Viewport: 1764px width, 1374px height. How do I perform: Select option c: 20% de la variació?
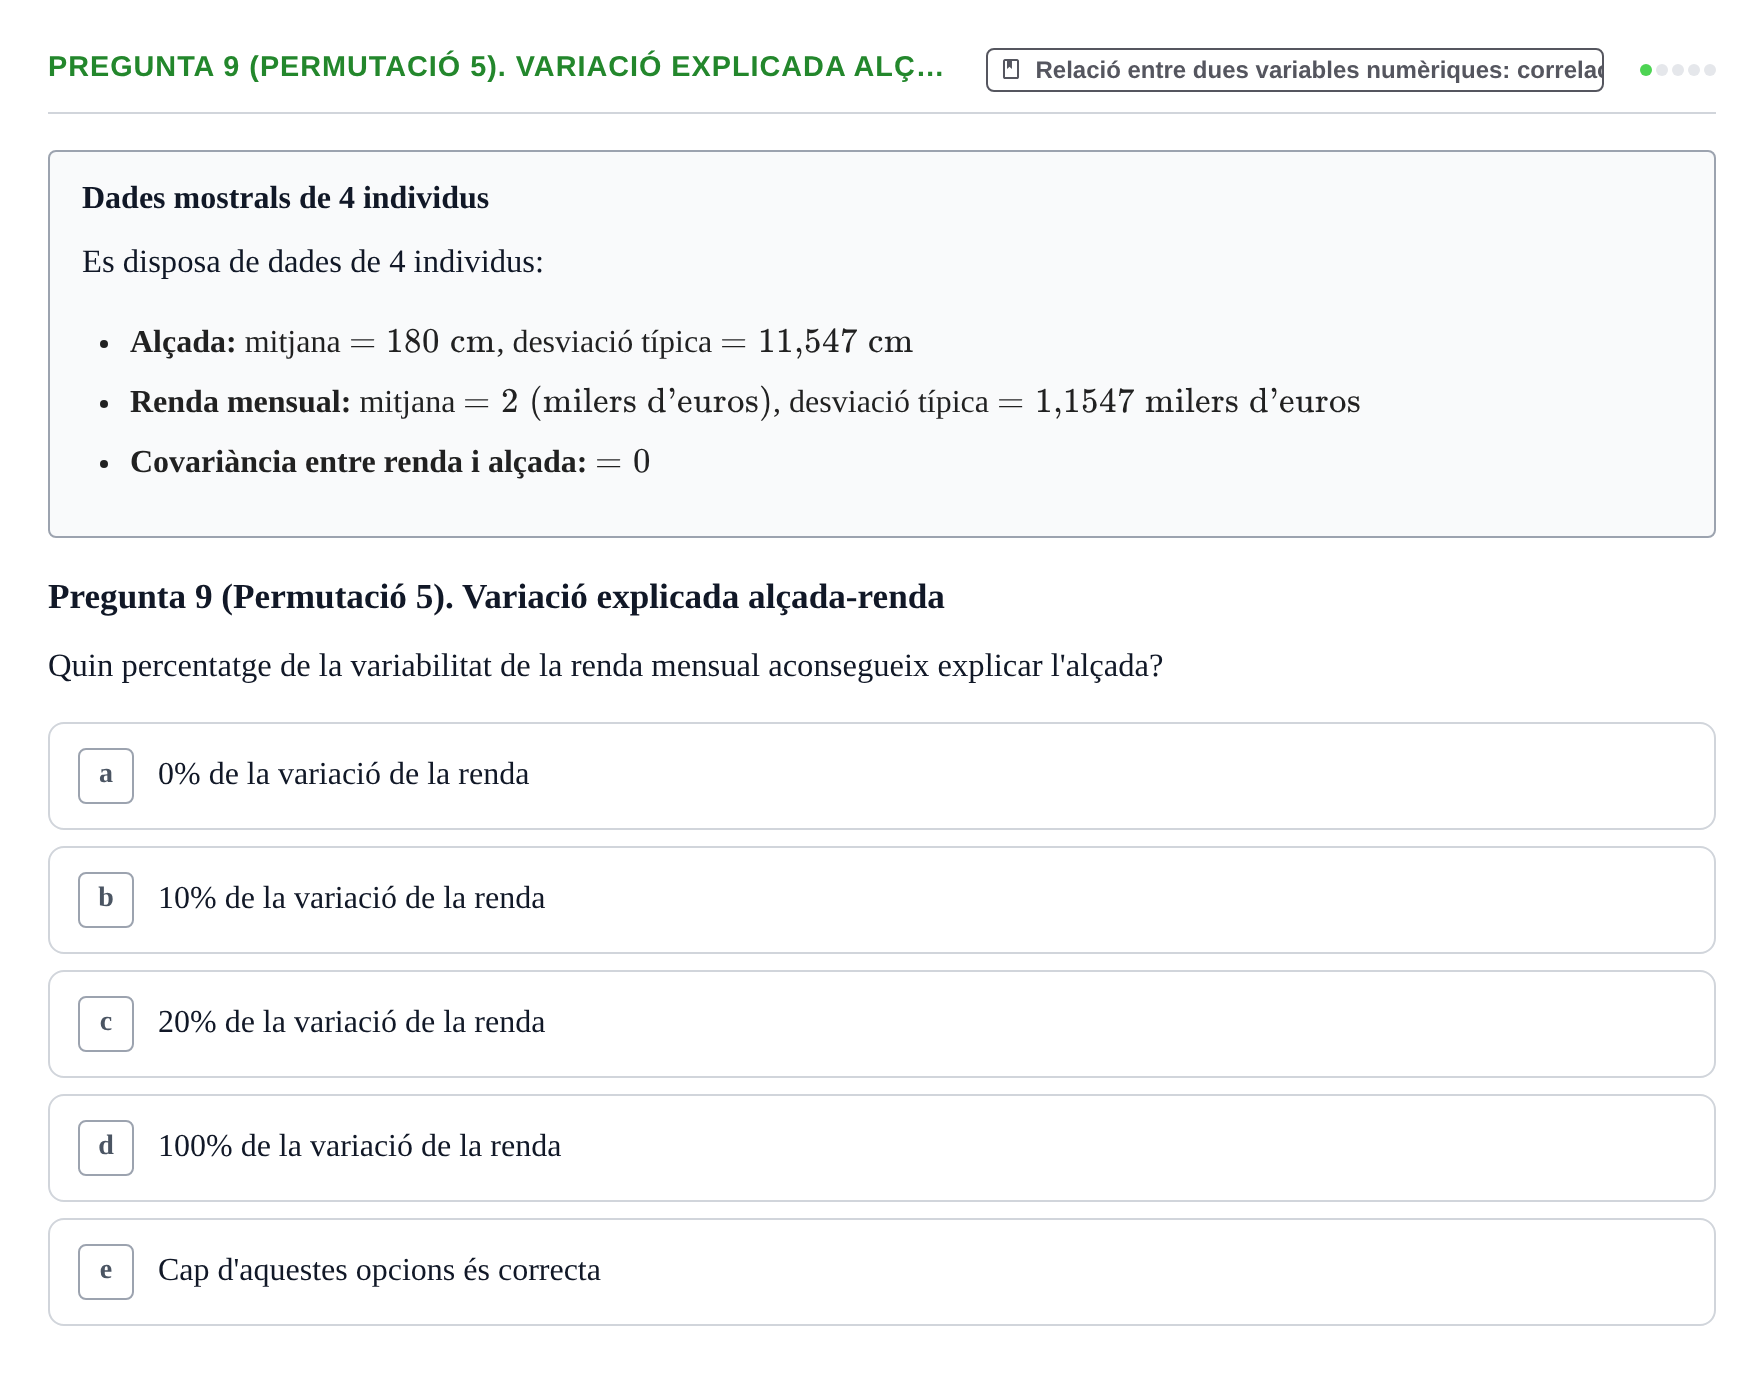[881, 1024]
